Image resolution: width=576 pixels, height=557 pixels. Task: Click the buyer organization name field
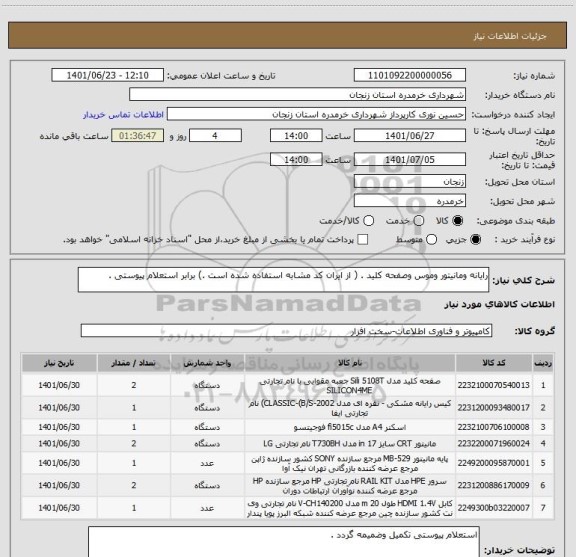coord(297,95)
